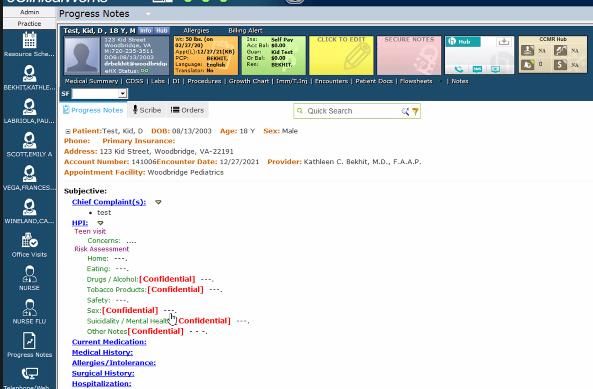Open the Growth Chart menu link

248,81
